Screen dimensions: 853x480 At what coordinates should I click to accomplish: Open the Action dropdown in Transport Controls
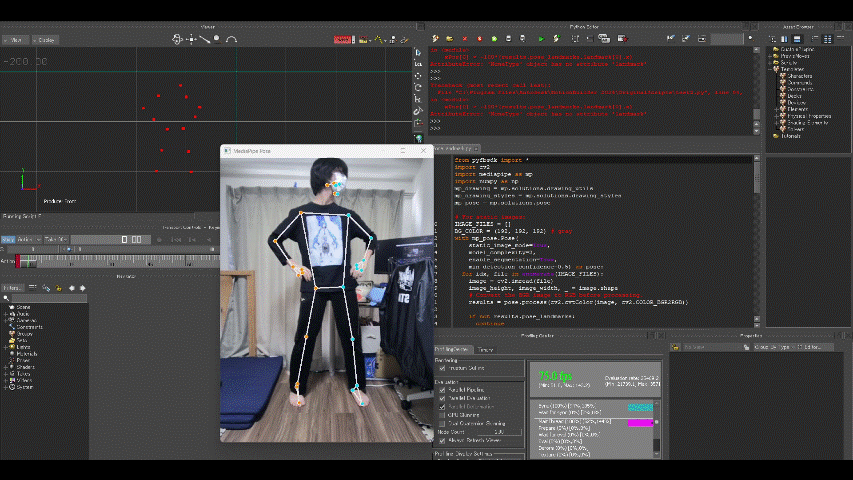pos(29,239)
